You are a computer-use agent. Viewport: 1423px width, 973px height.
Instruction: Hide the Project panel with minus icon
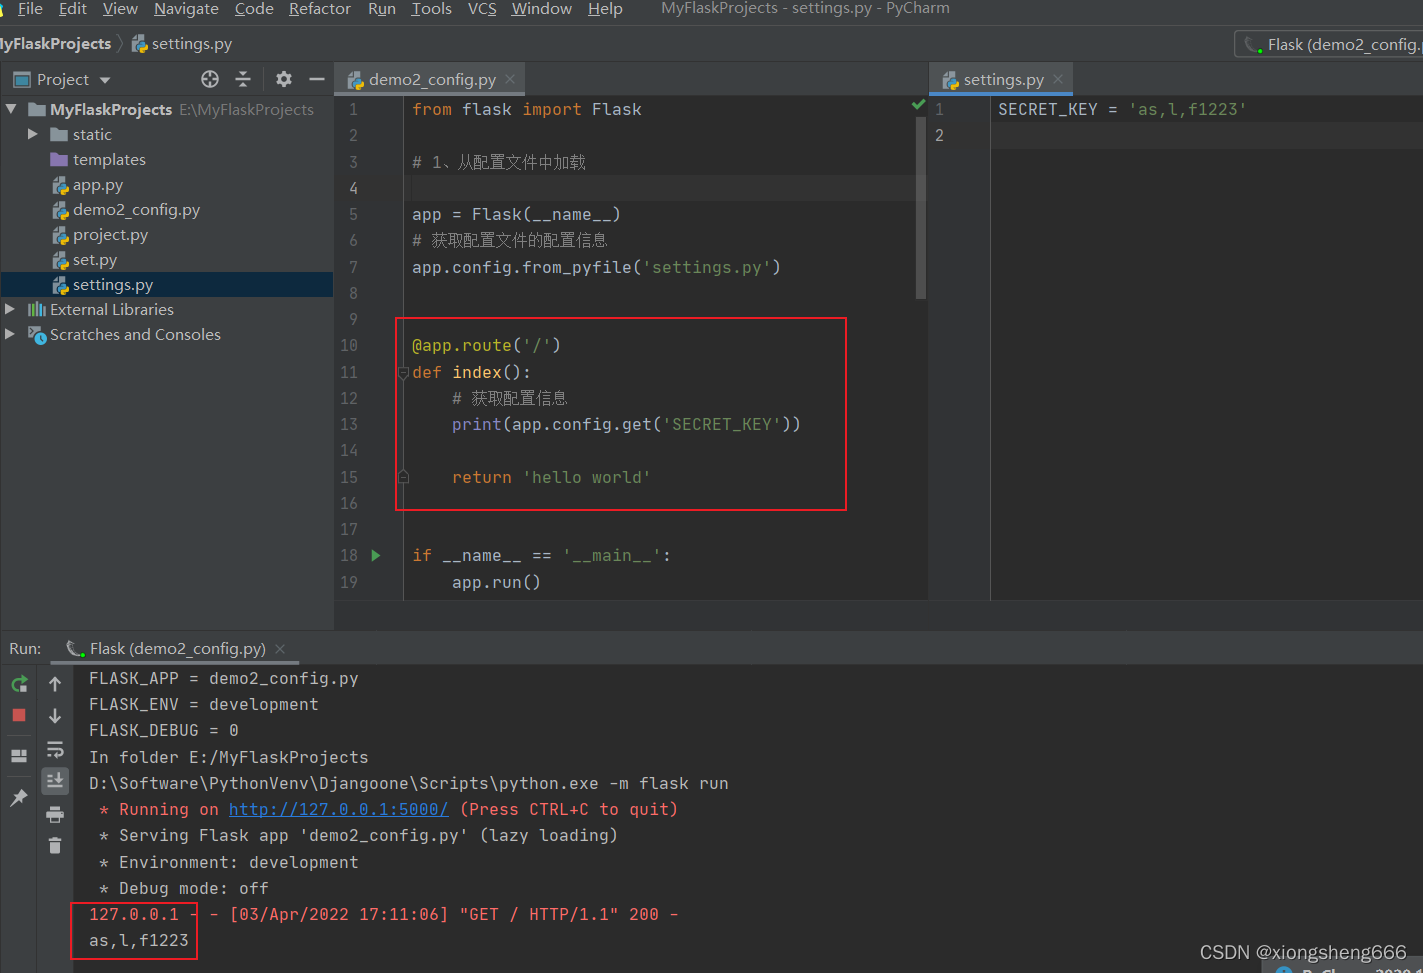[317, 79]
